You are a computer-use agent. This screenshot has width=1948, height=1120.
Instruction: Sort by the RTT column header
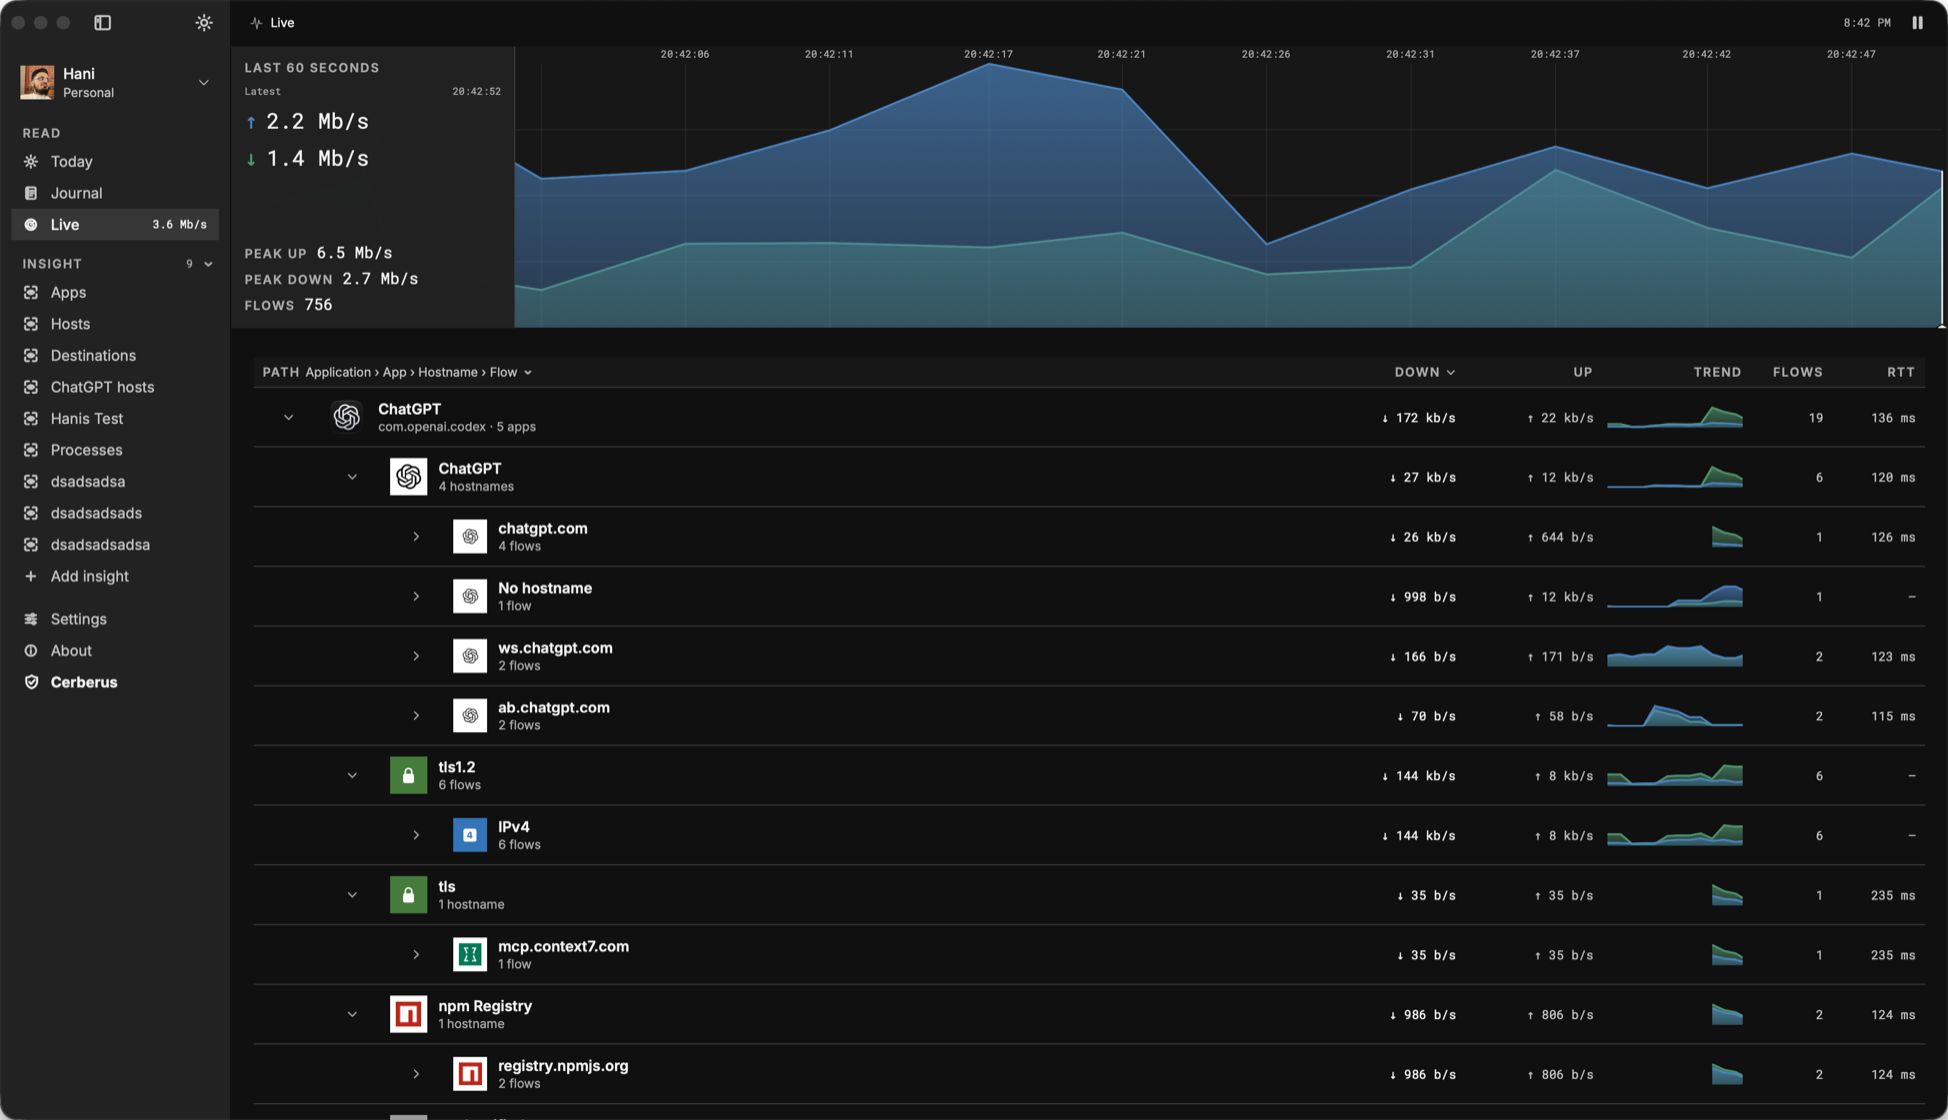click(x=1900, y=372)
